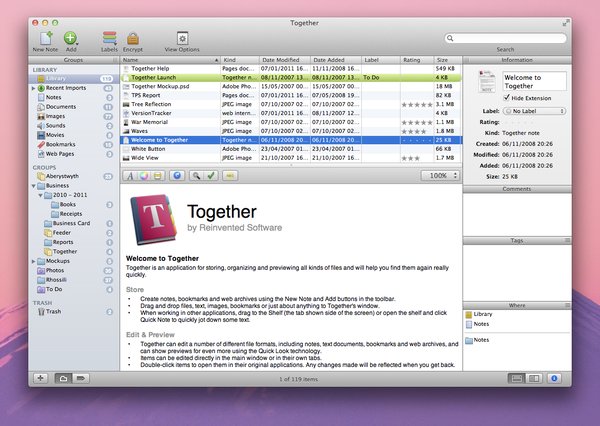
Task: Click the Search field in the toolbar
Action: (x=505, y=38)
